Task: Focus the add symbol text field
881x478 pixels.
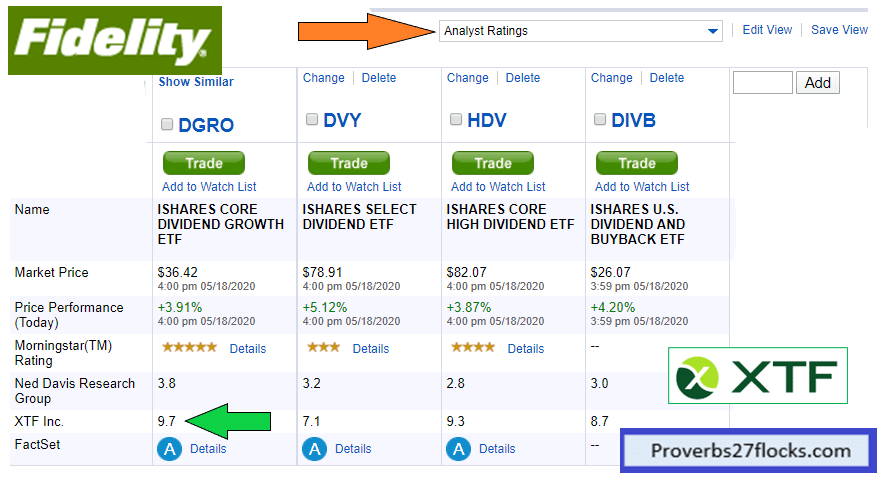Action: [762, 83]
